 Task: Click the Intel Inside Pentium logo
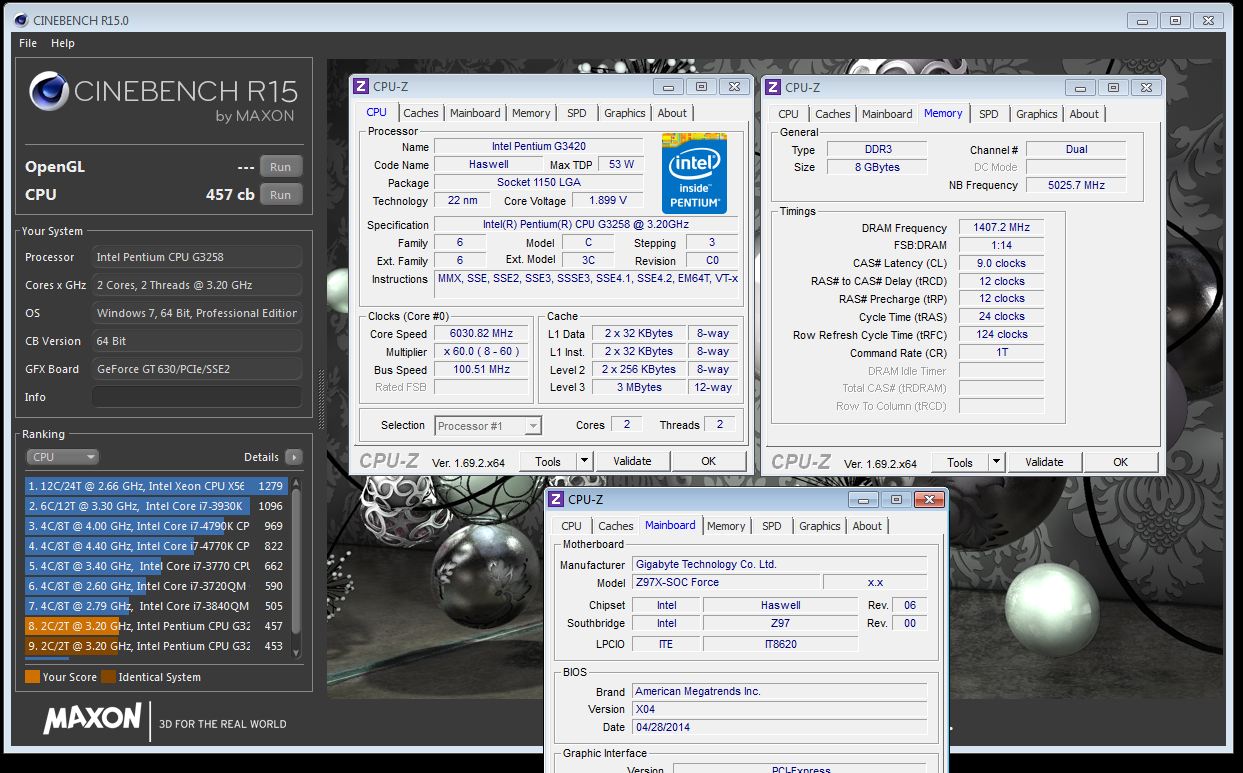pyautogui.click(x=694, y=174)
